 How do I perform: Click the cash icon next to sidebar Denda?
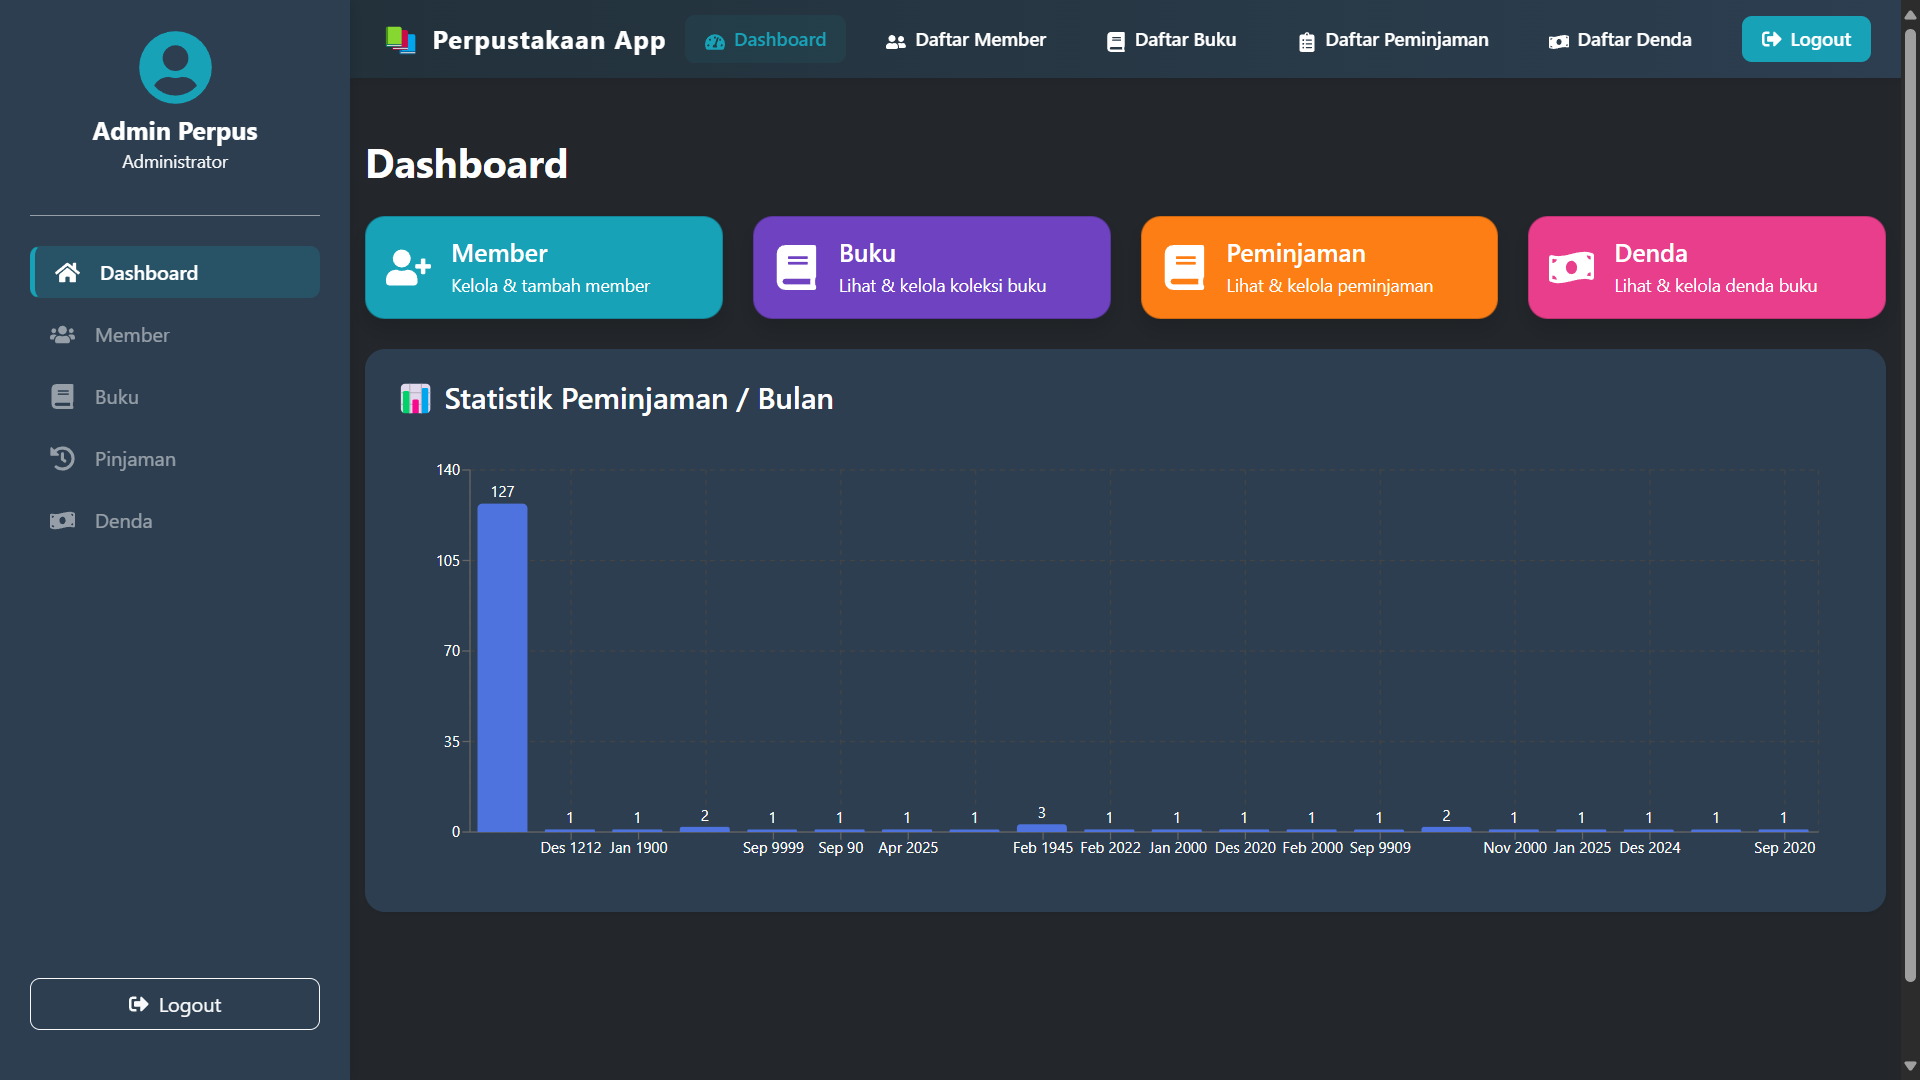62,521
